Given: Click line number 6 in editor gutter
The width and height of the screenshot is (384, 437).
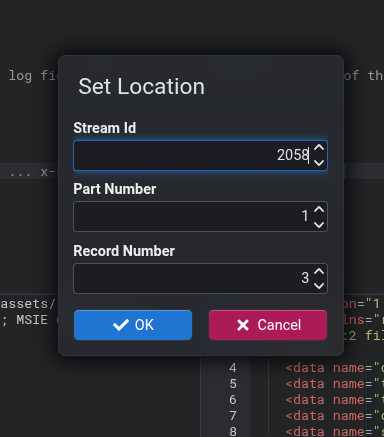Looking at the screenshot, I should tap(233, 400).
